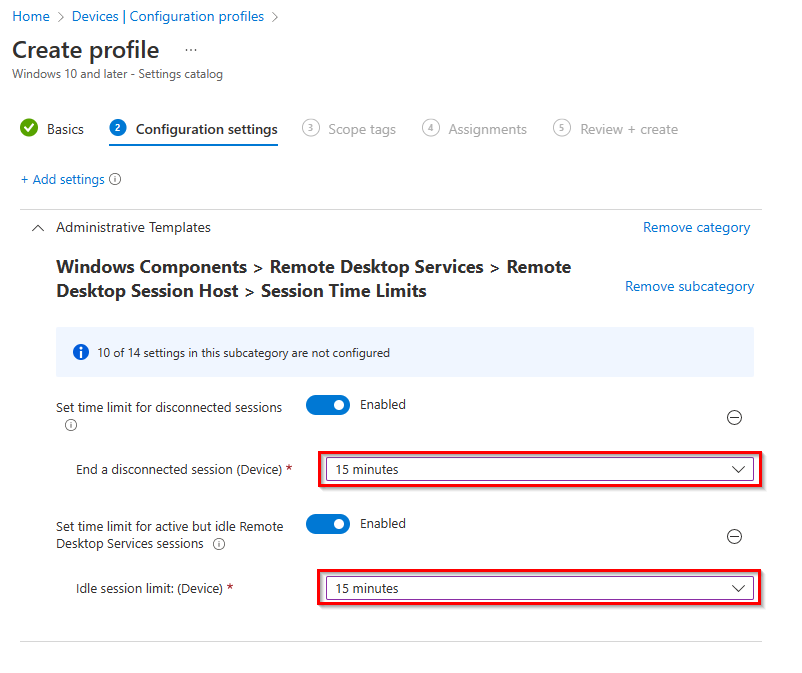Open Idle session limit dropdown

539,589
